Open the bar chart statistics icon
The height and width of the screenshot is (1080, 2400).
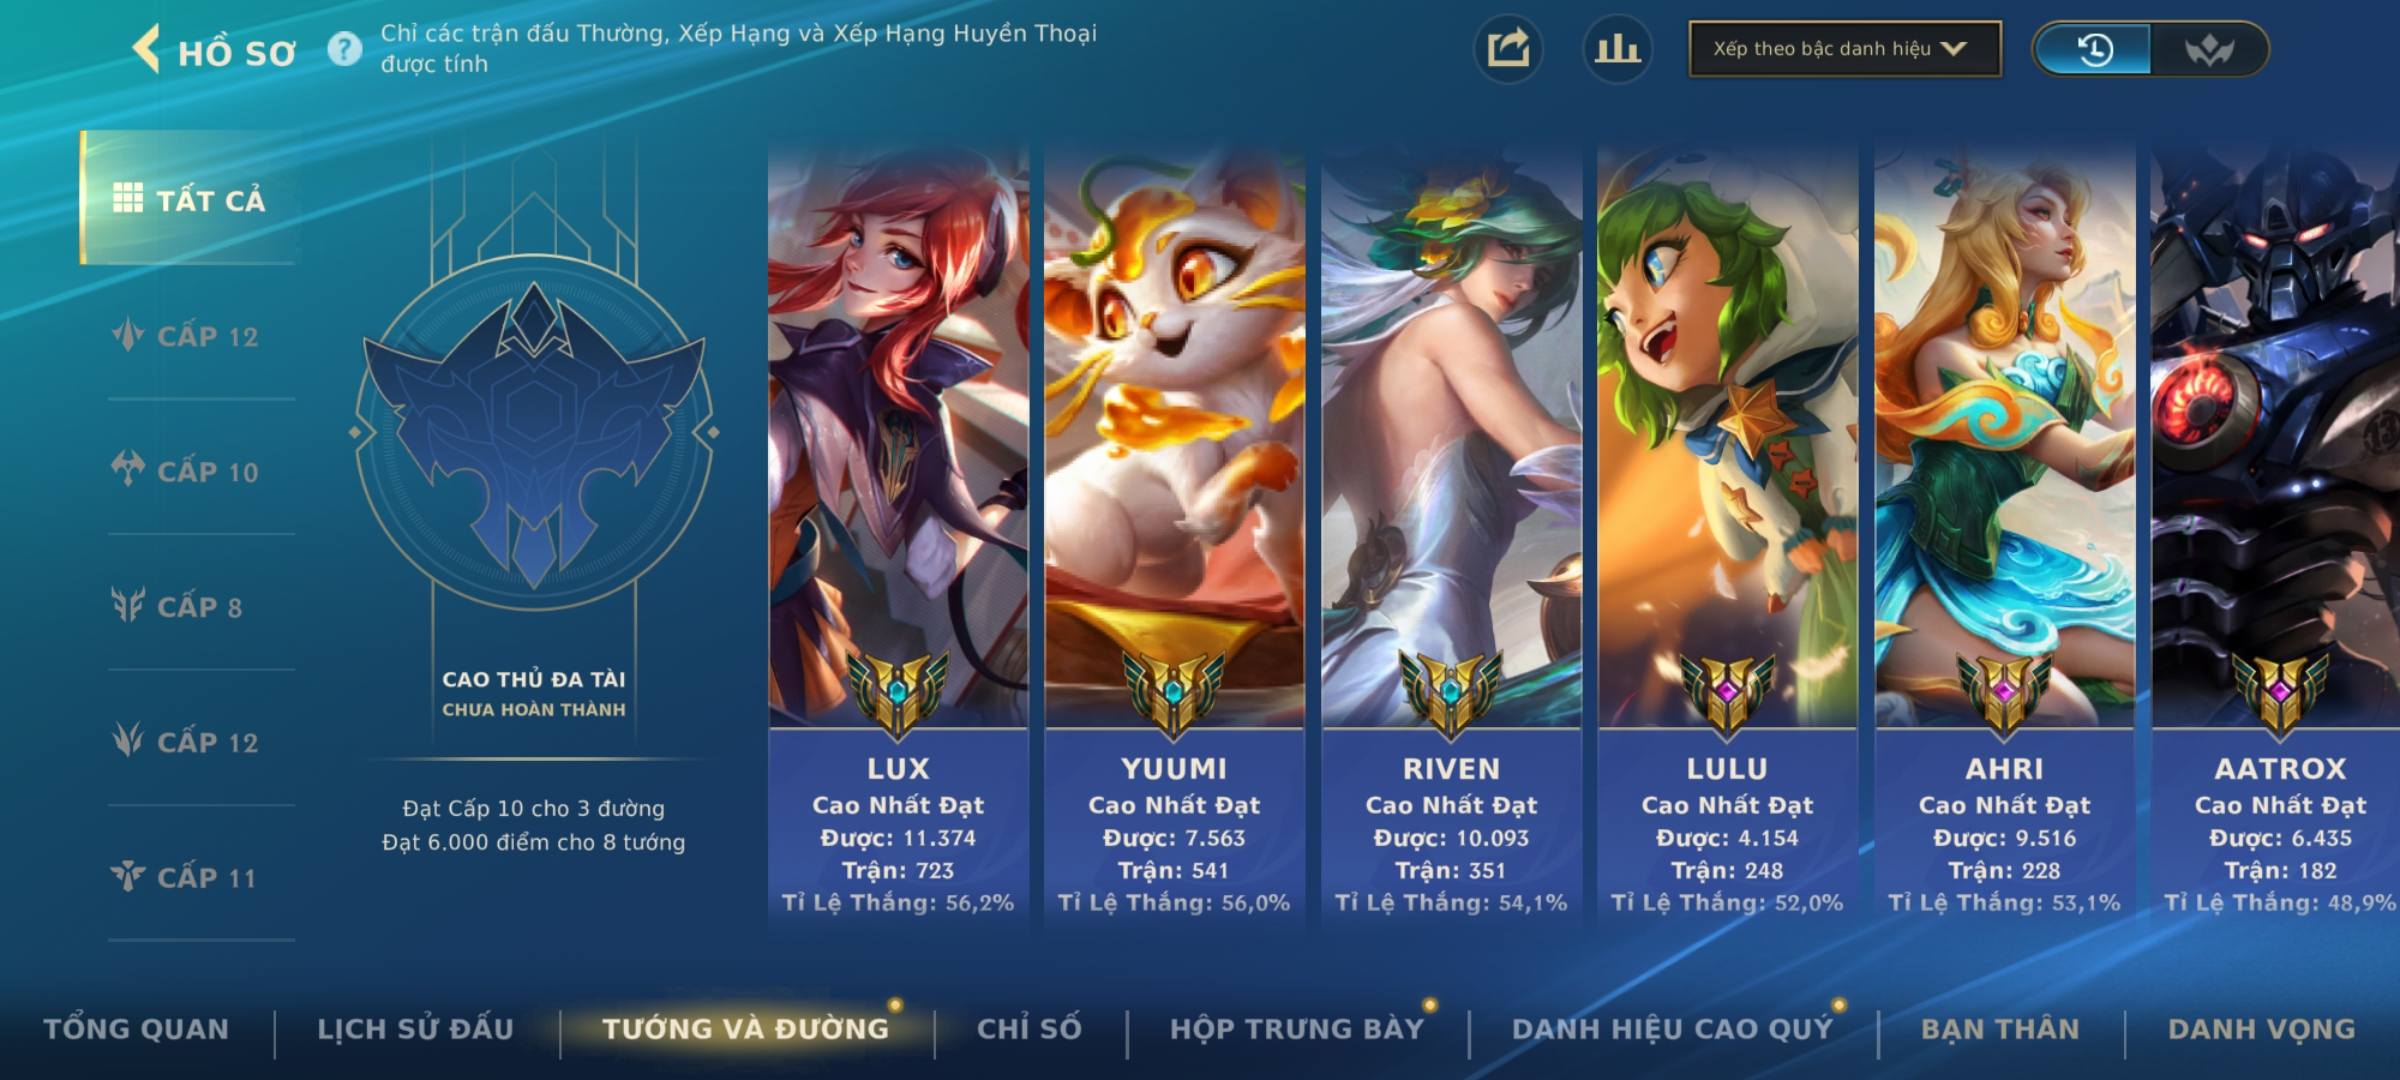coord(1617,49)
